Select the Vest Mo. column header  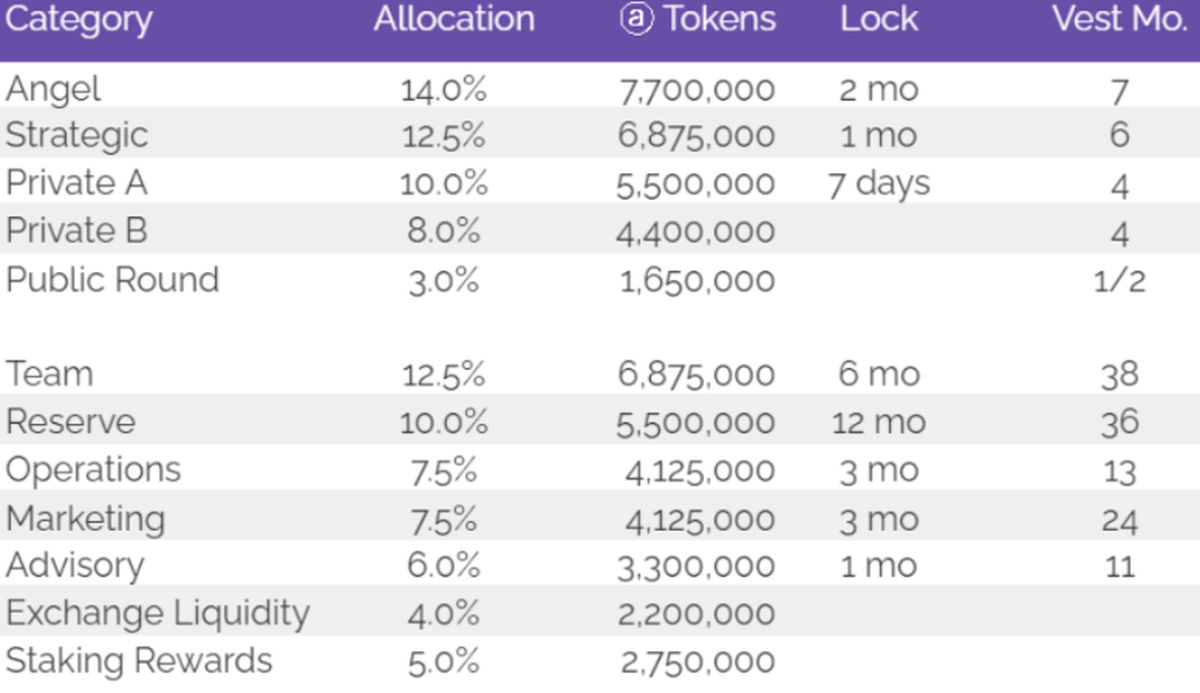[x=1119, y=20]
